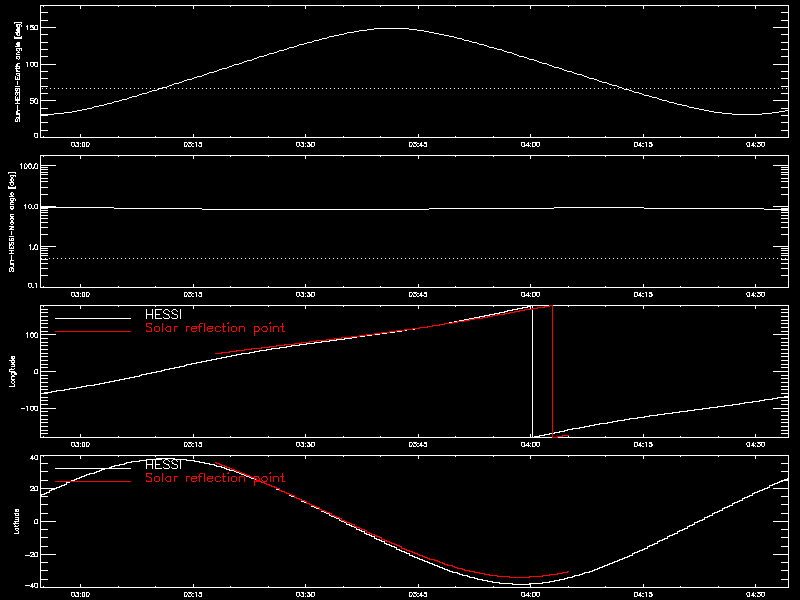Click the 20 tick on Latitude axis
This screenshot has width=800, height=600.
pos(34,488)
